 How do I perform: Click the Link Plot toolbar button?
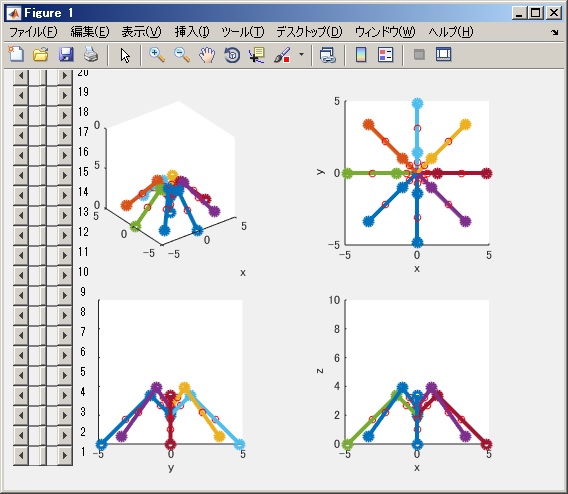[328, 55]
